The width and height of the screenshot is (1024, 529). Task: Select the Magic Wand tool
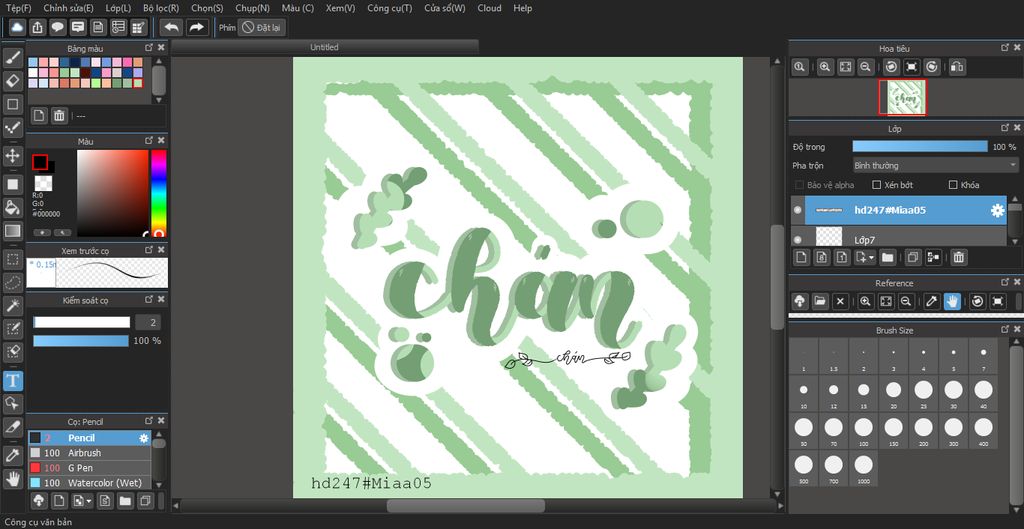pos(12,305)
